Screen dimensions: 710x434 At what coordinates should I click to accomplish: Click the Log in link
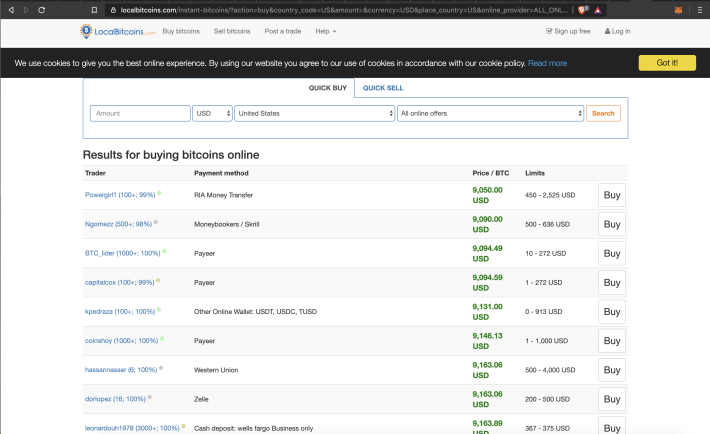tap(618, 31)
